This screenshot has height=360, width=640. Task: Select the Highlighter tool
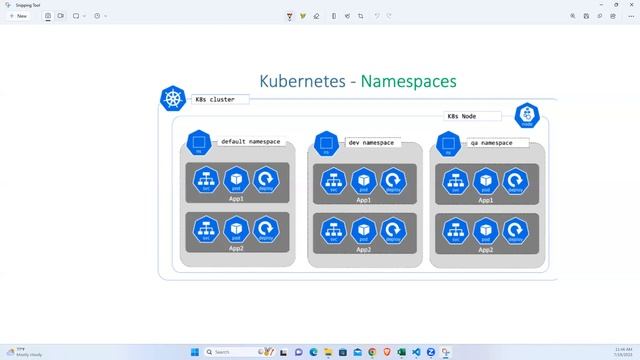tap(303, 16)
